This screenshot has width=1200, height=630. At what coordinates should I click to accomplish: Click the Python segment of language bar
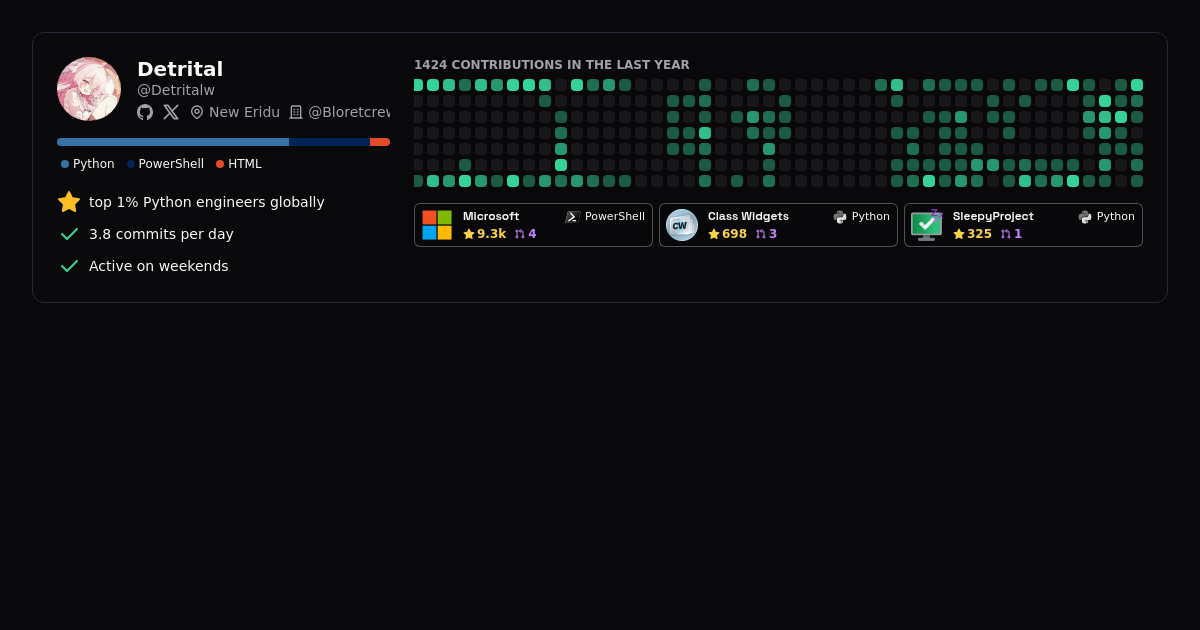point(173,142)
